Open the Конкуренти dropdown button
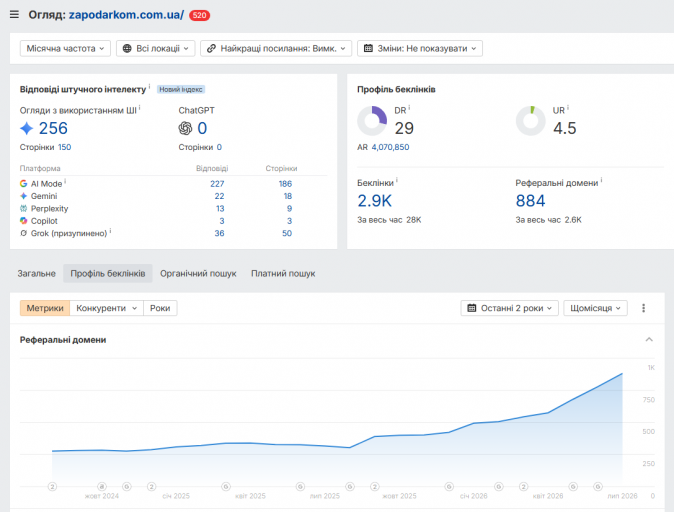Screen dimensions: 674x512 [x=107, y=308]
